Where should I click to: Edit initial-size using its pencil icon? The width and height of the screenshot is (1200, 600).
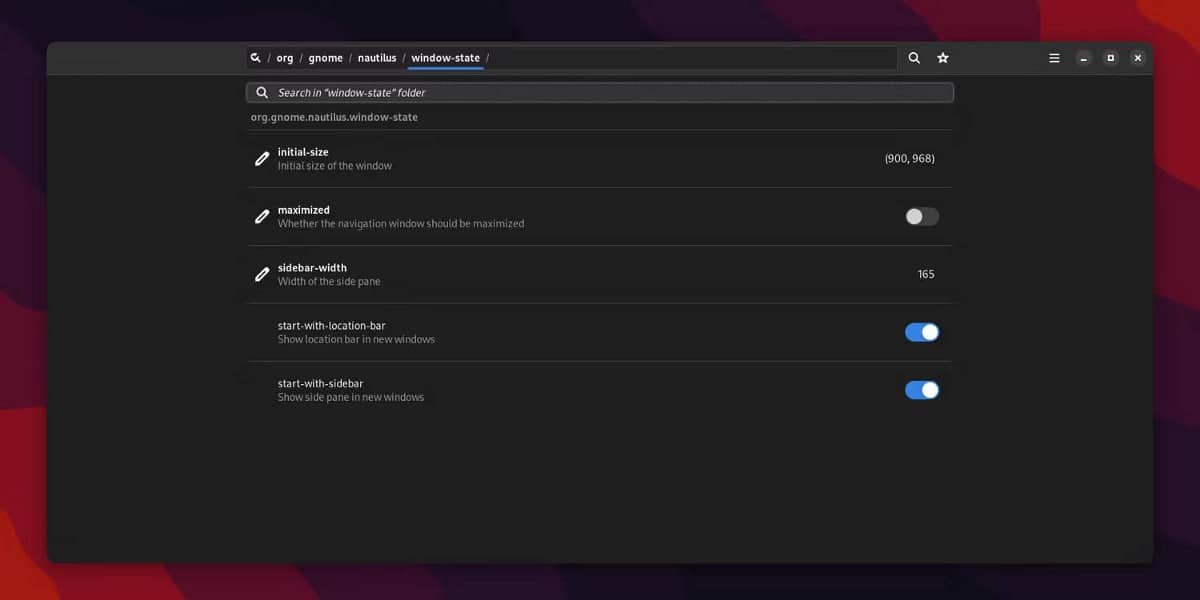[262, 159]
